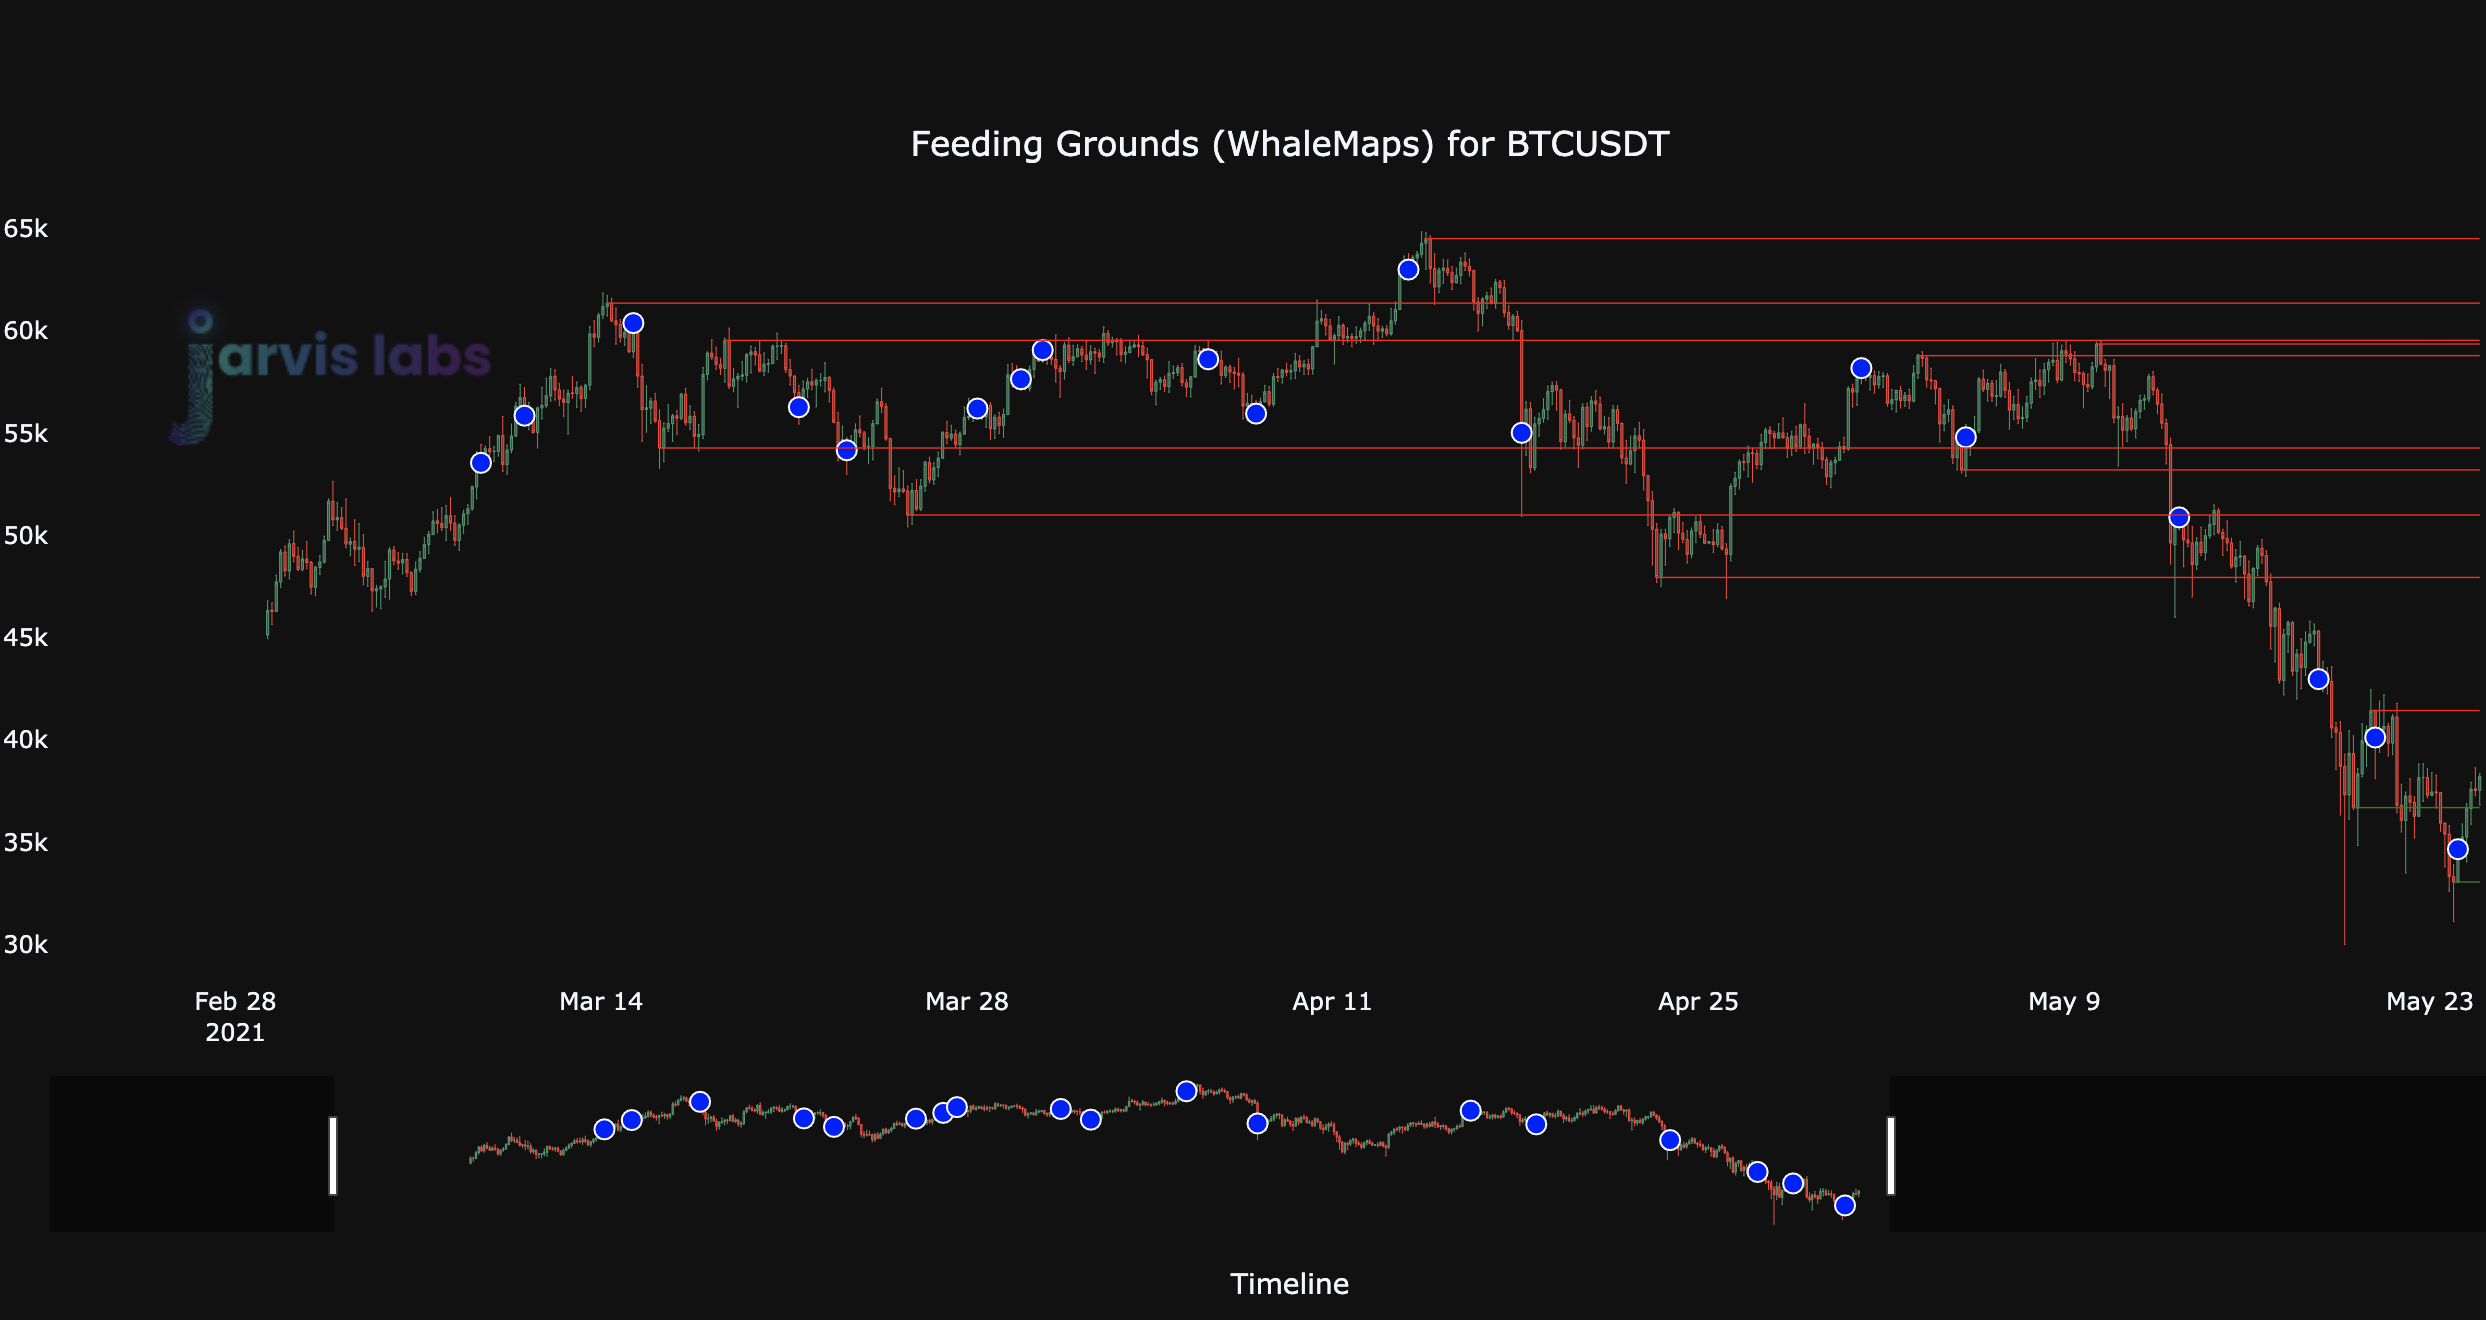The width and height of the screenshot is (2486, 1320).
Task: Click the last blue marker in the range slider preview
Action: pyautogui.click(x=1845, y=1205)
